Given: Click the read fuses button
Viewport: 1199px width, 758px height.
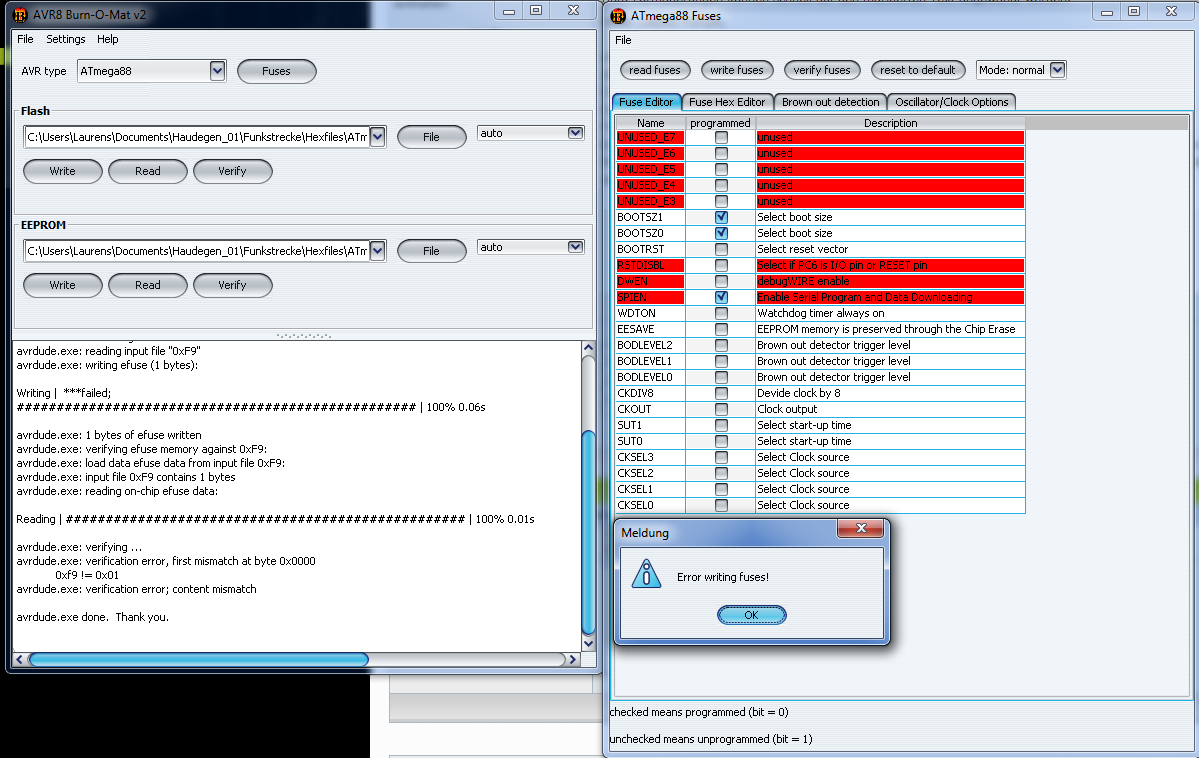Looking at the screenshot, I should (655, 70).
